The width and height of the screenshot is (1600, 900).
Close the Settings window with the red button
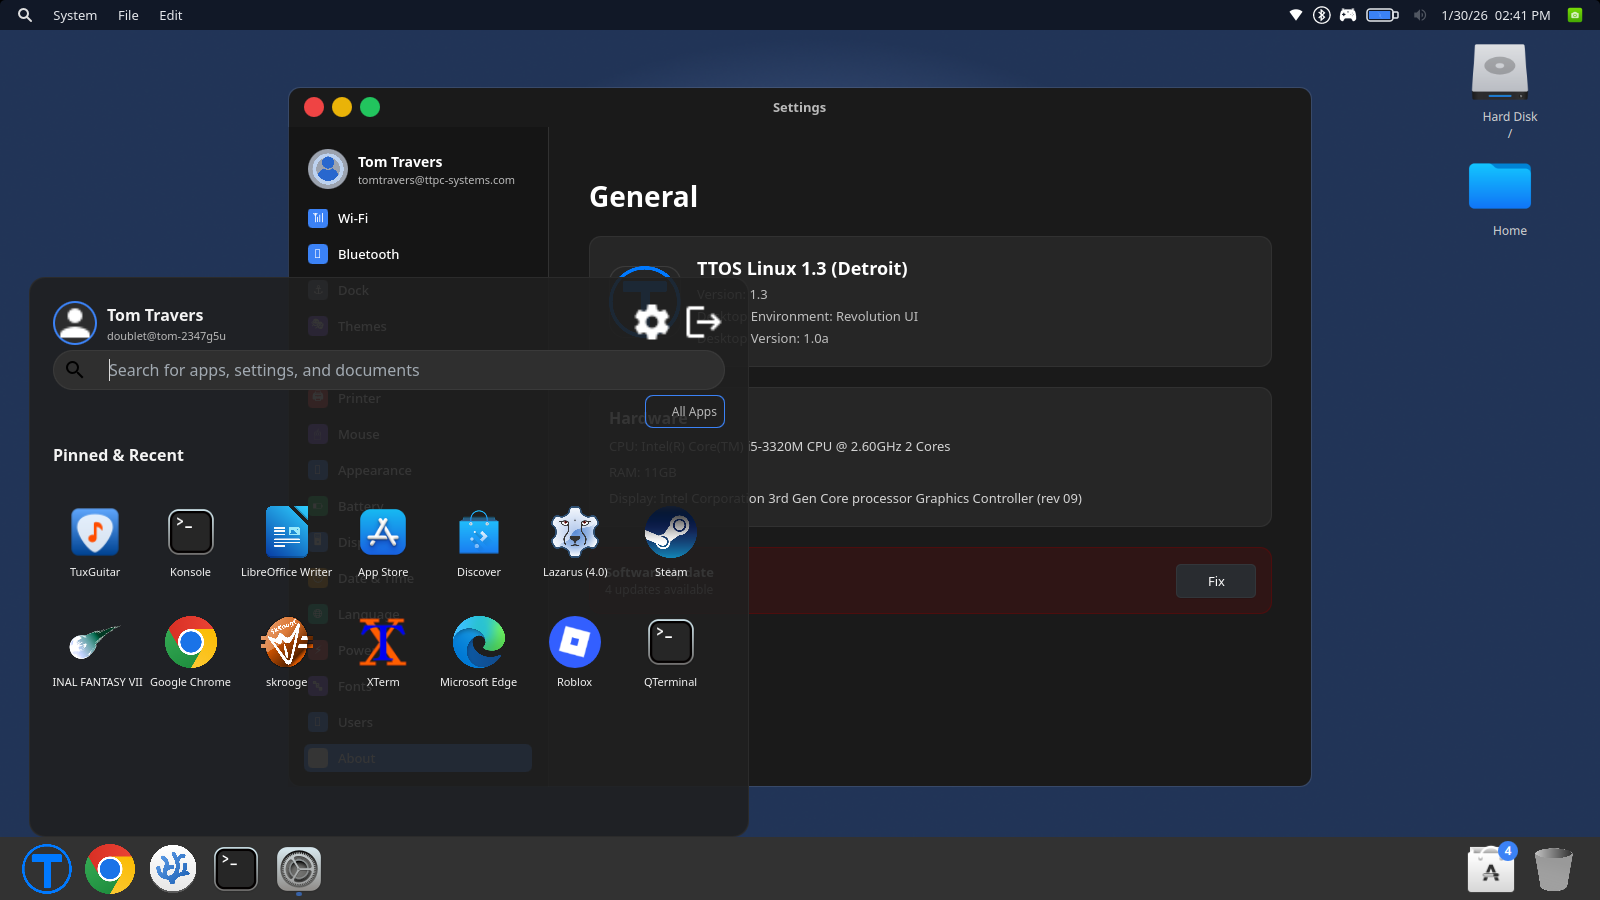coord(314,107)
